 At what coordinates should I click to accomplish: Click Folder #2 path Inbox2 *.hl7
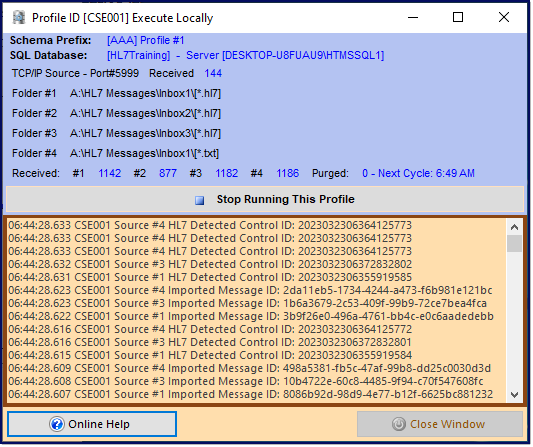pyautogui.click(x=145, y=114)
